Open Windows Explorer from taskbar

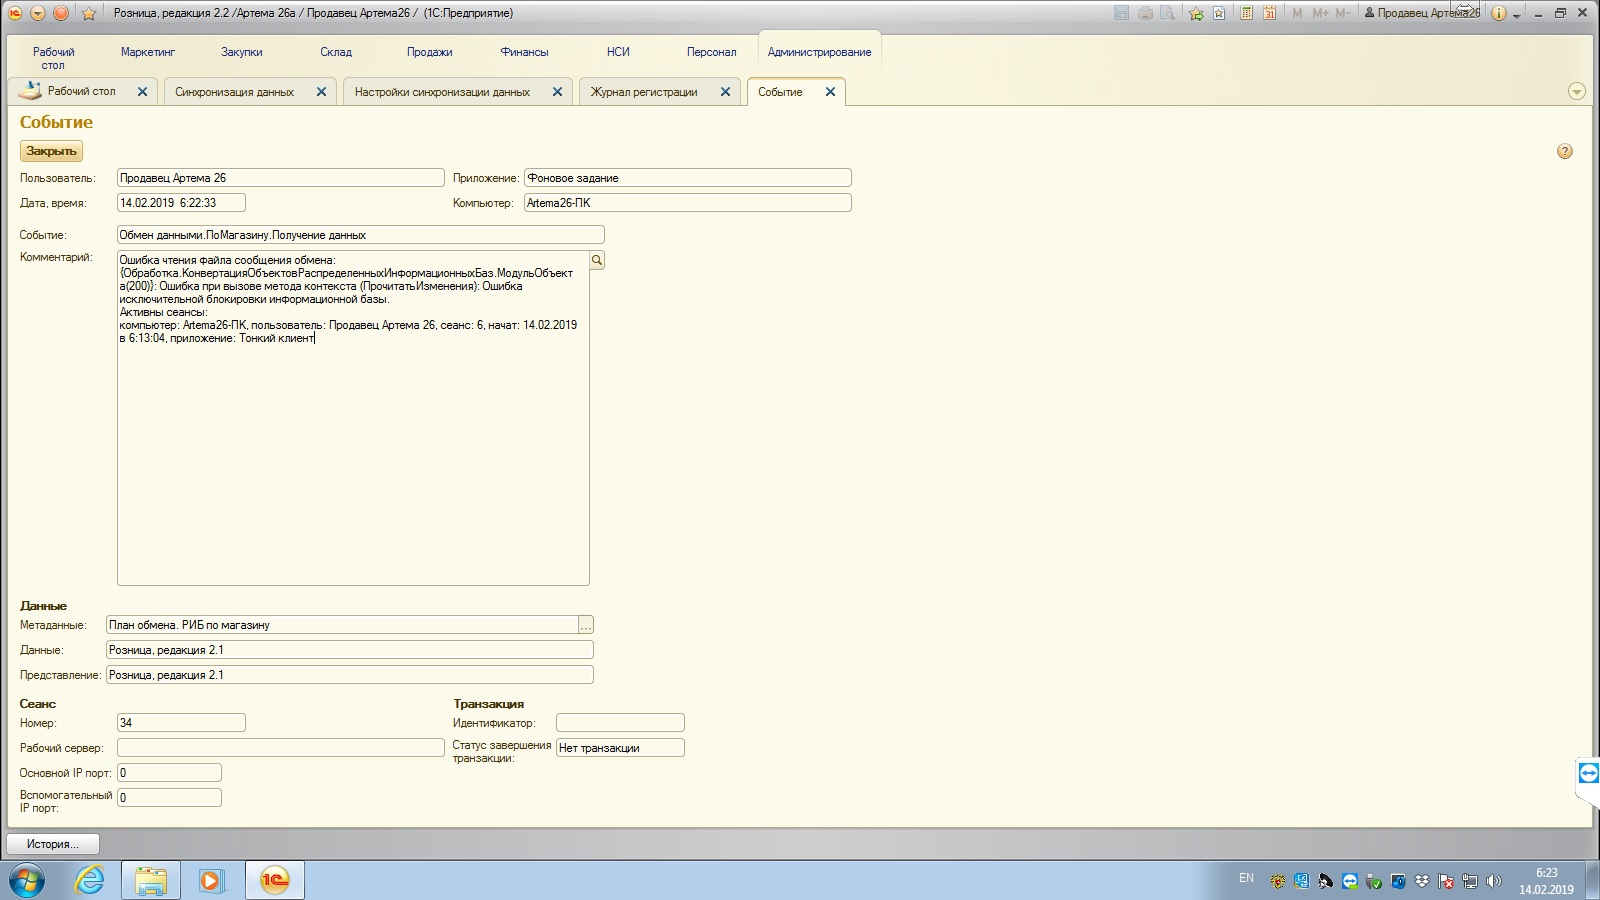(x=151, y=880)
